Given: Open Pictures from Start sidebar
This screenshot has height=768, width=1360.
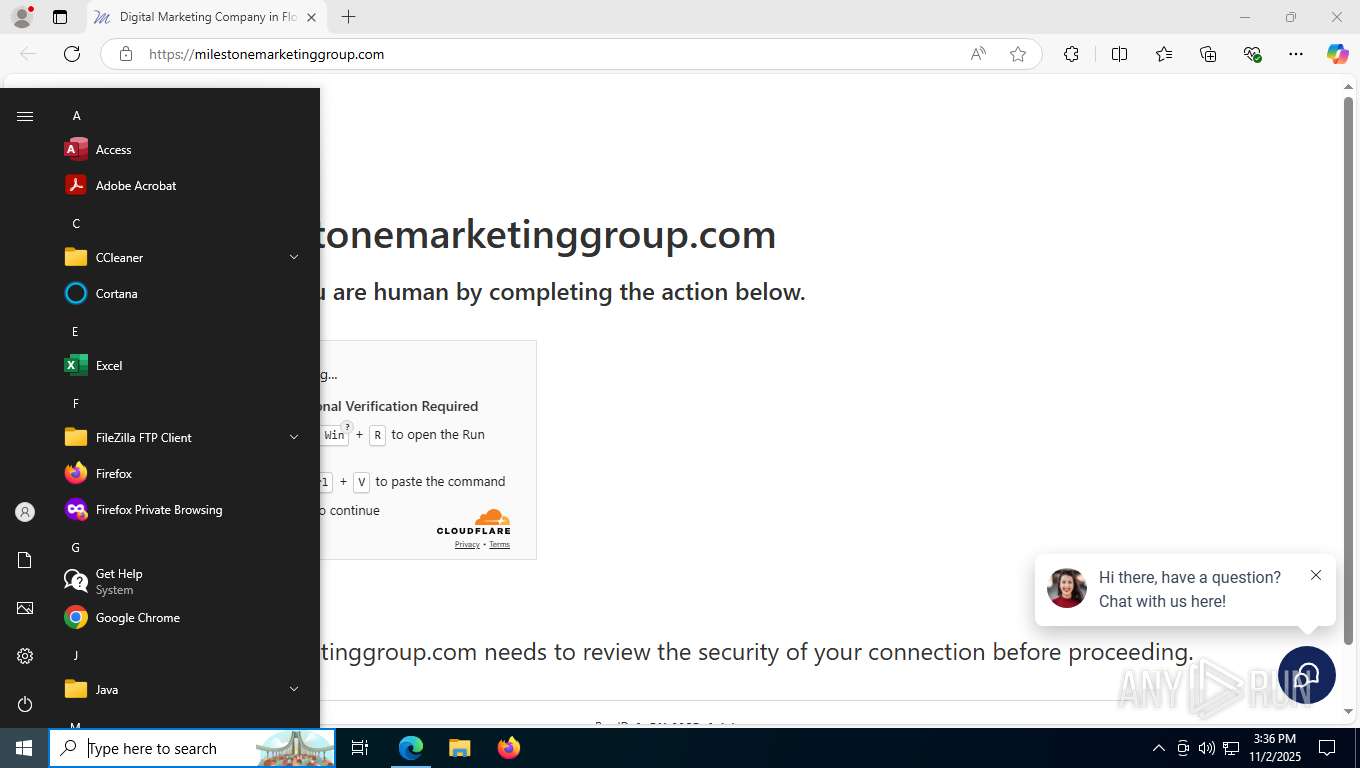Looking at the screenshot, I should tap(25, 608).
